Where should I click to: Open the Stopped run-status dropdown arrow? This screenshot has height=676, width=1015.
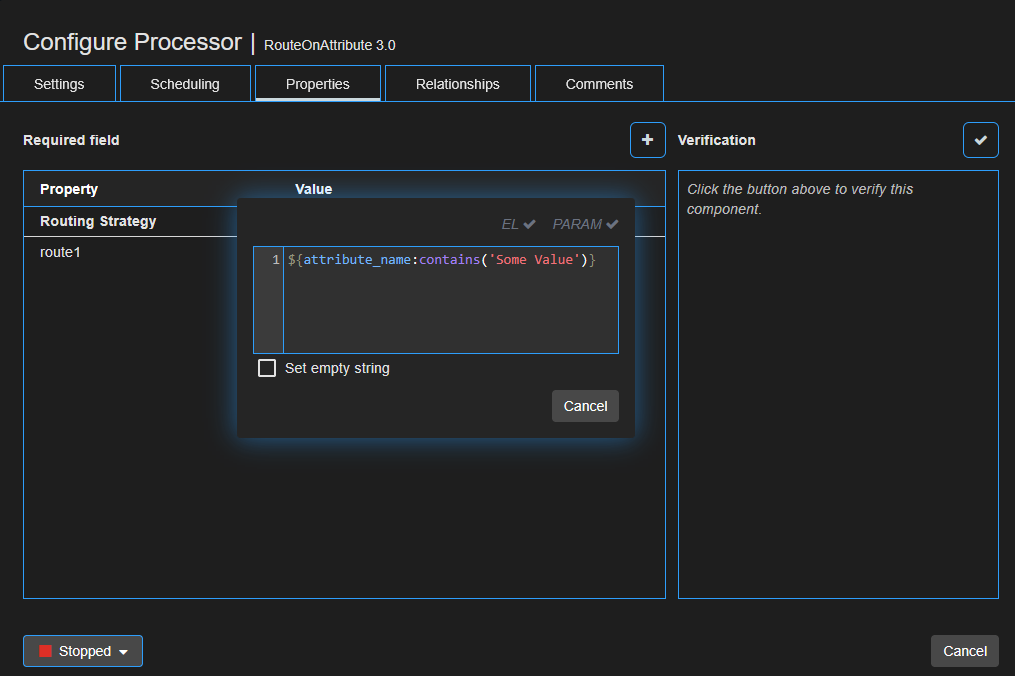123,652
